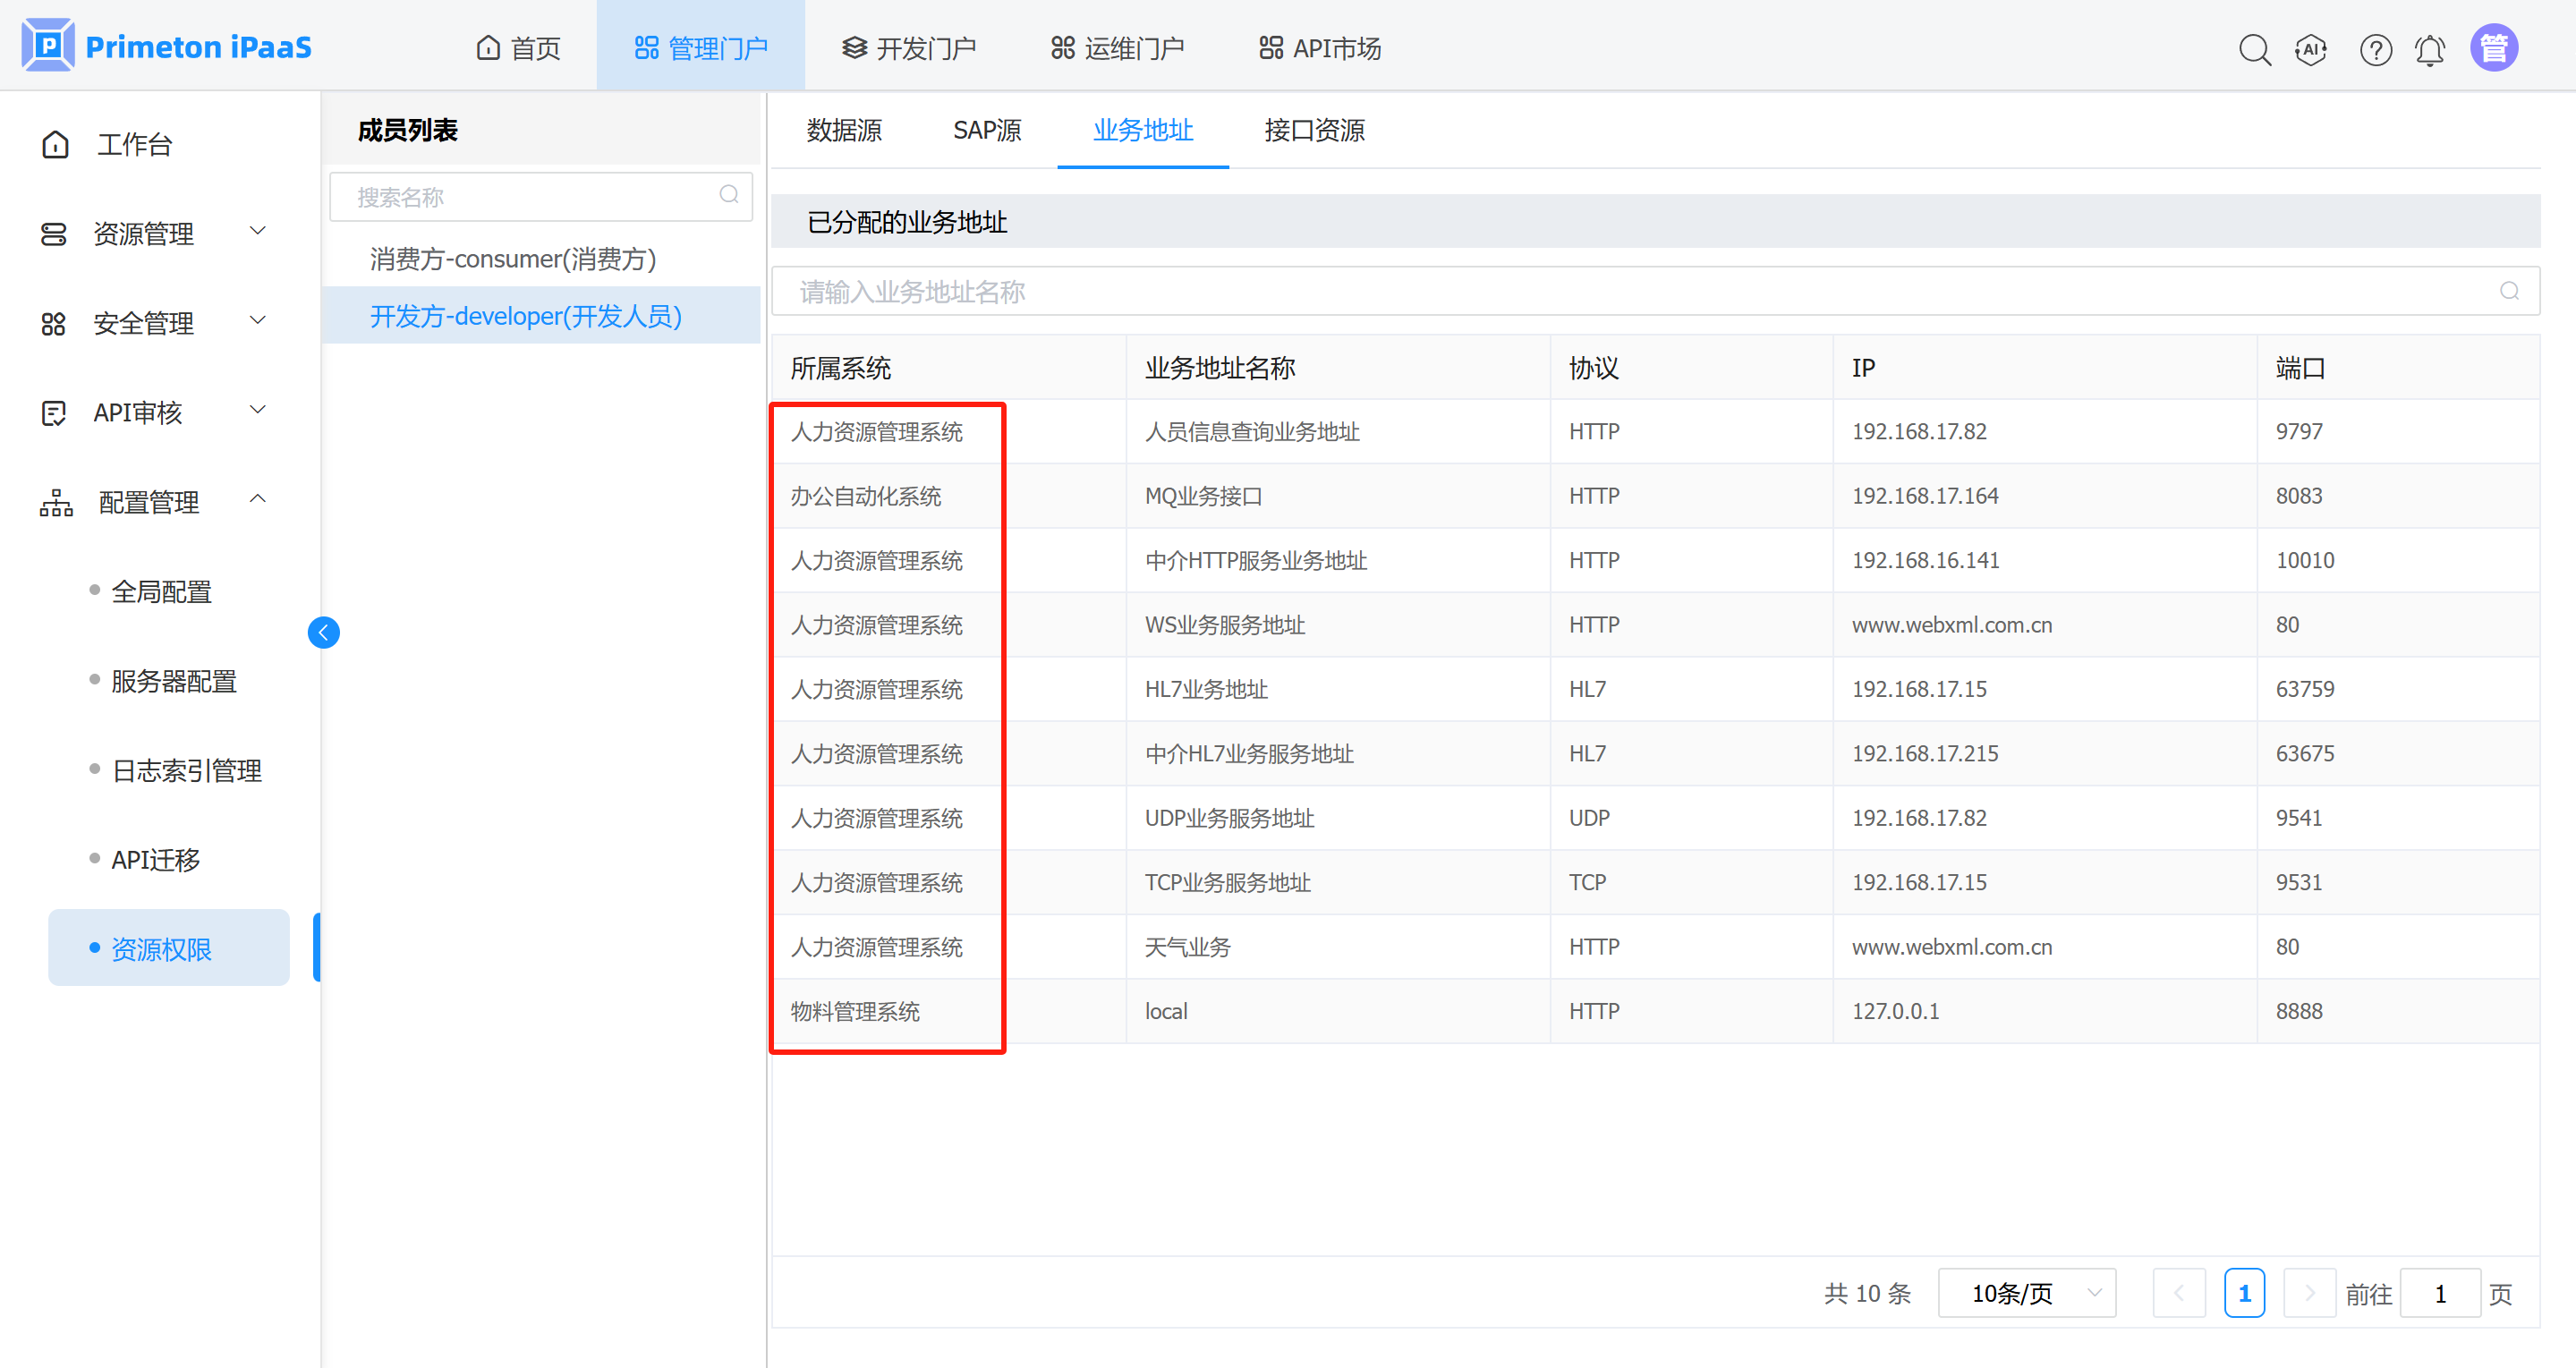Click page 1 pagination button

(x=2244, y=1293)
